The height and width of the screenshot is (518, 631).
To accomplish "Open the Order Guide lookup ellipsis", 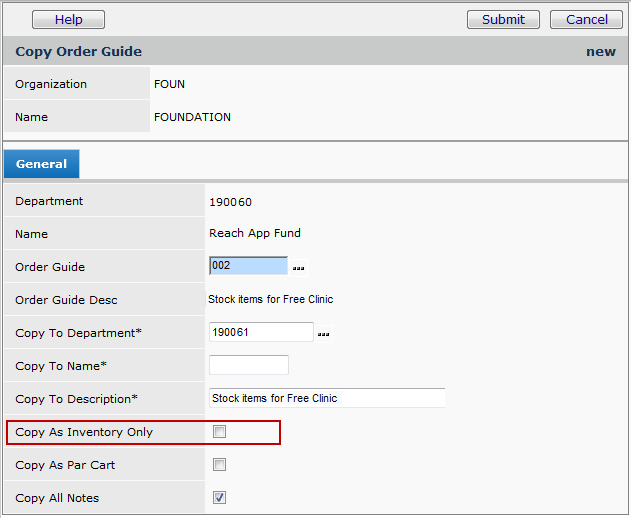I will (299, 268).
